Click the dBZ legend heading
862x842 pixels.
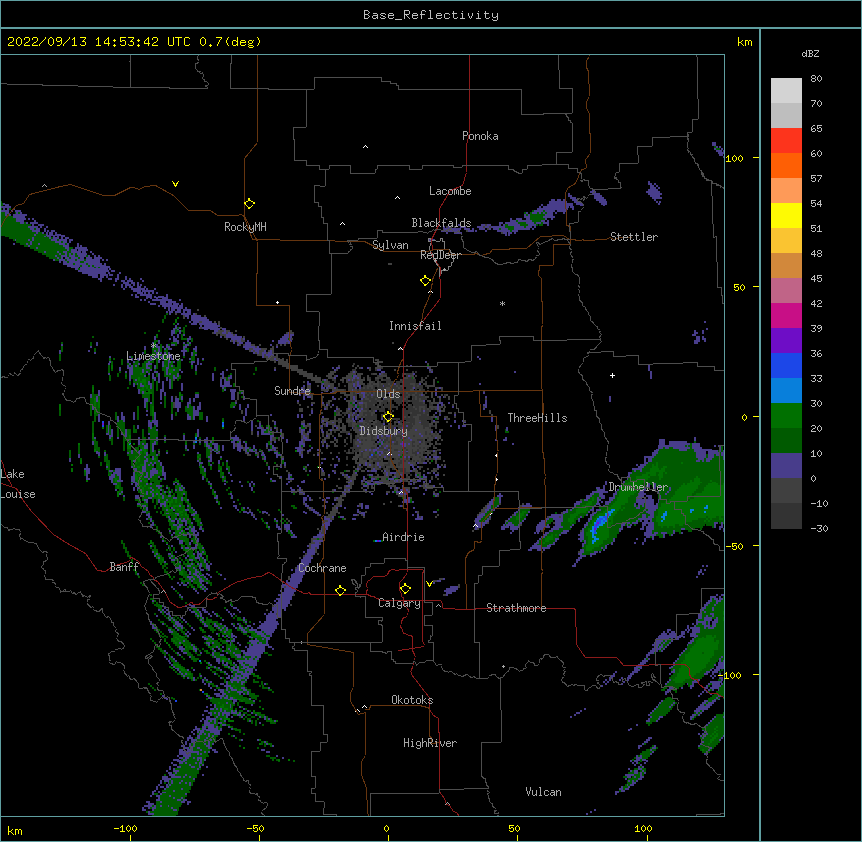[x=810, y=53]
